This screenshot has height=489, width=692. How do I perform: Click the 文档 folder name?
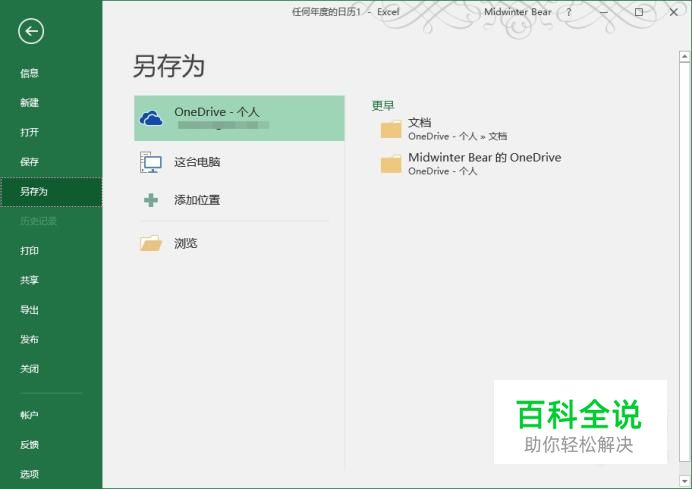pyautogui.click(x=419, y=122)
